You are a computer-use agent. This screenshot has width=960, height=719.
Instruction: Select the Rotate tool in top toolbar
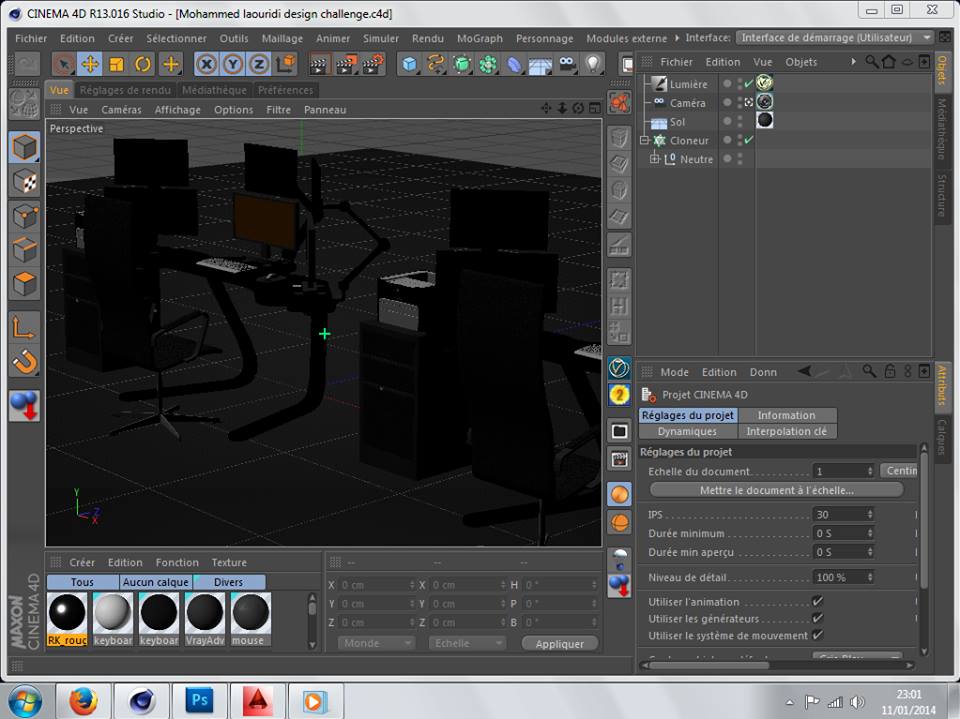(x=143, y=64)
